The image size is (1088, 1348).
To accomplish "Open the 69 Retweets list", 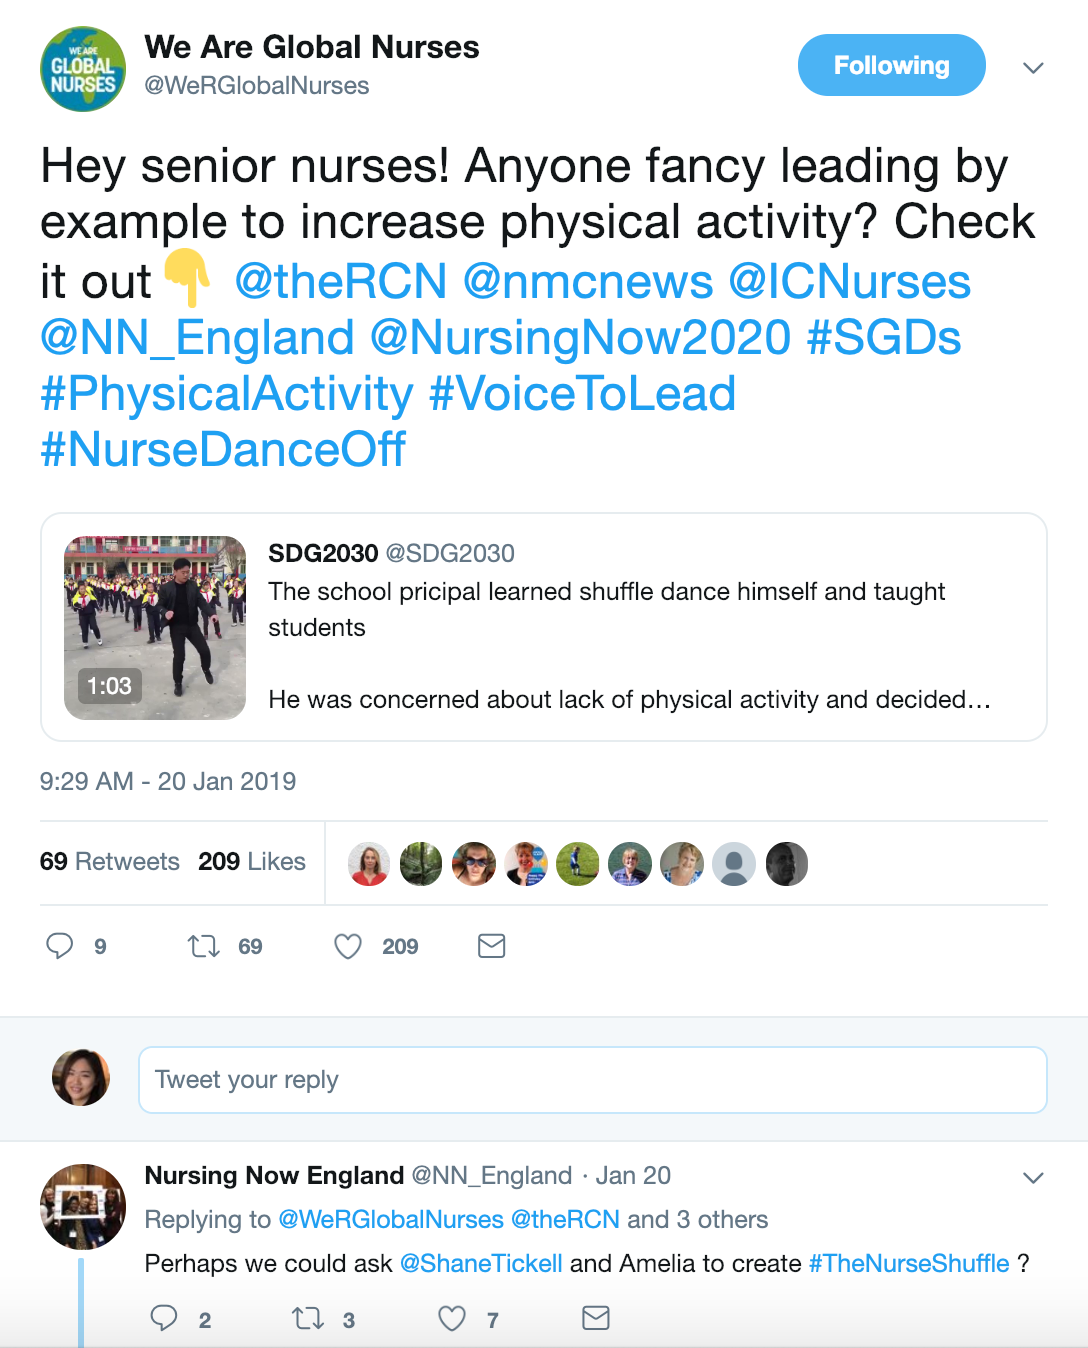I will point(110,862).
